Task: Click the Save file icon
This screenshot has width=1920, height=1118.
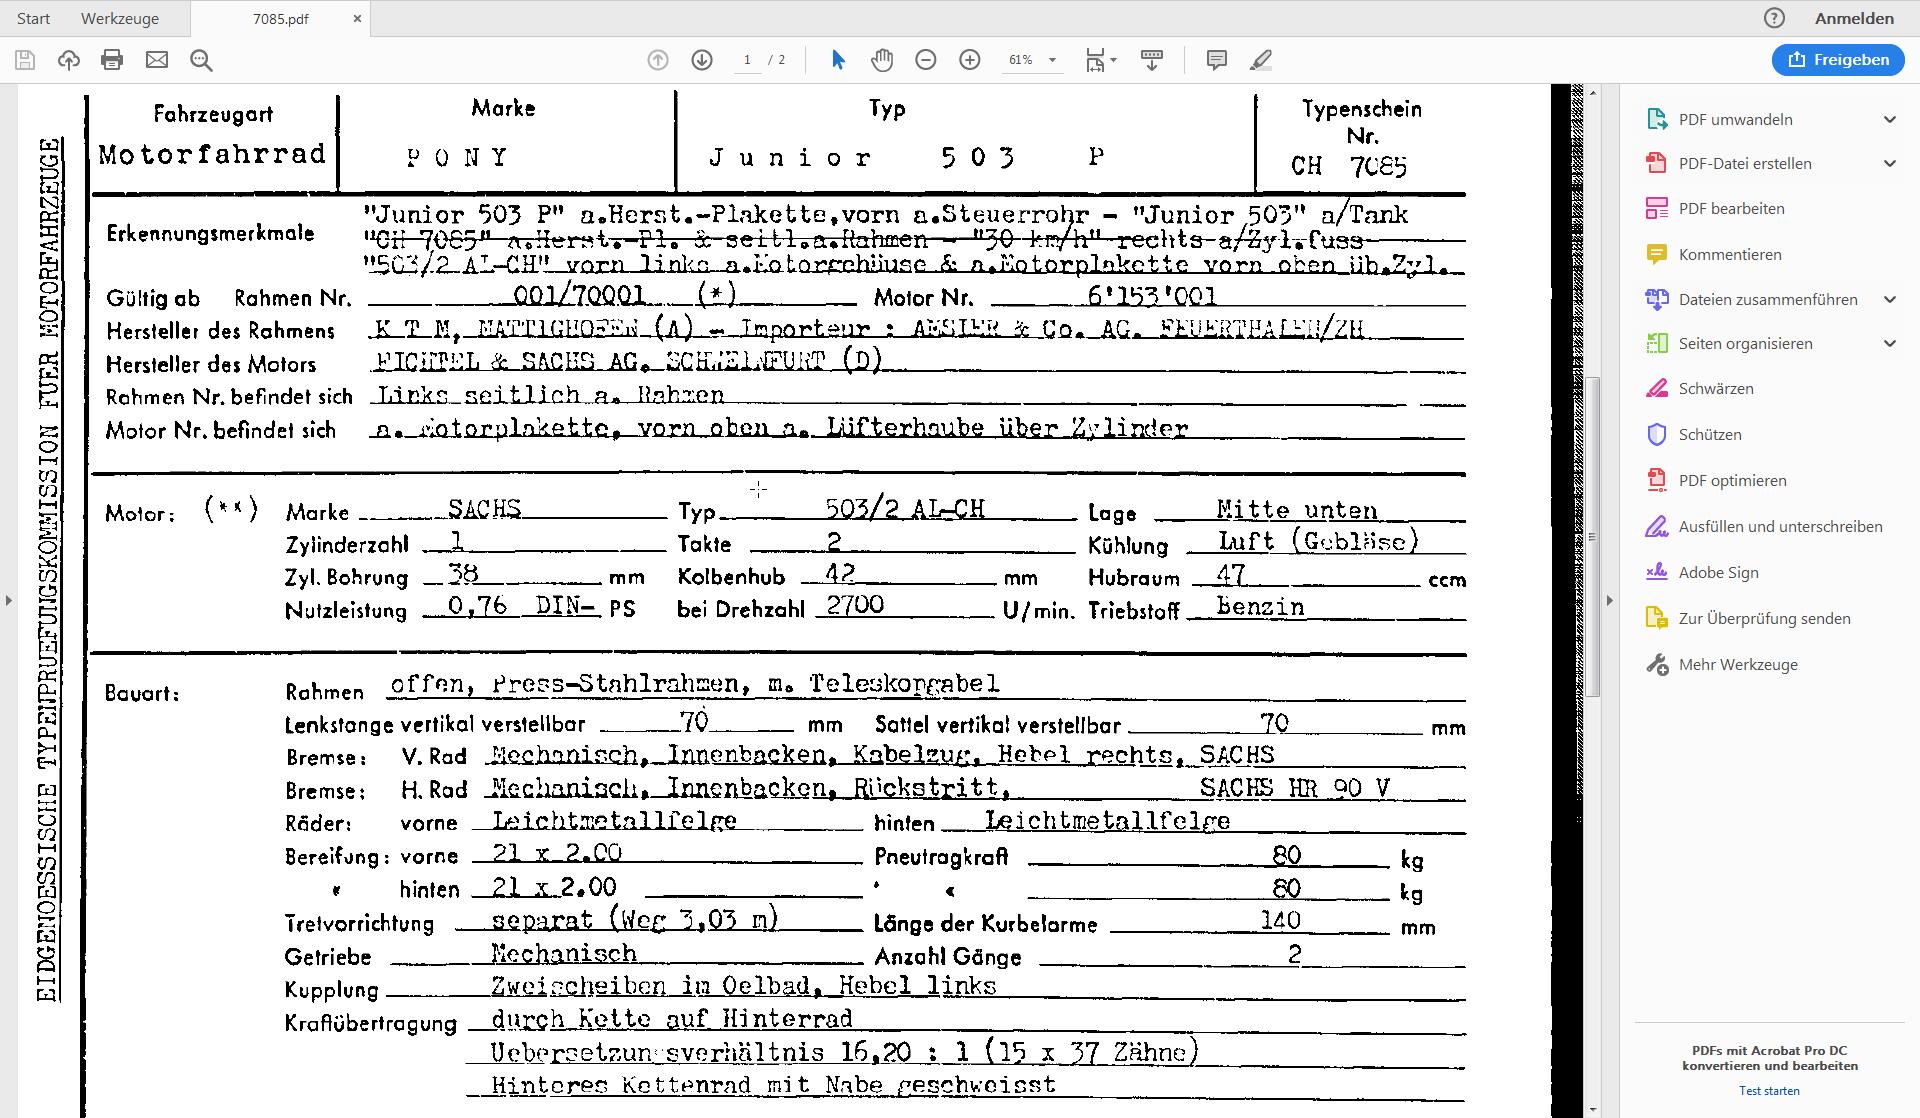Action: point(25,60)
